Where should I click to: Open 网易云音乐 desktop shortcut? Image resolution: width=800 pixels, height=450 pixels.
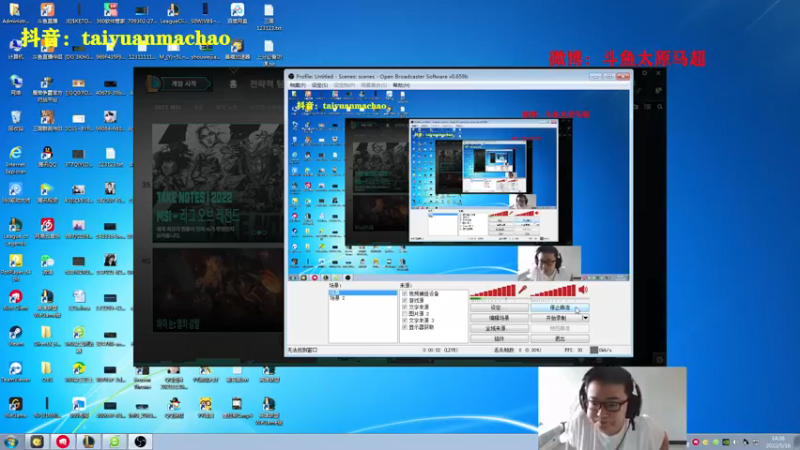[47, 229]
